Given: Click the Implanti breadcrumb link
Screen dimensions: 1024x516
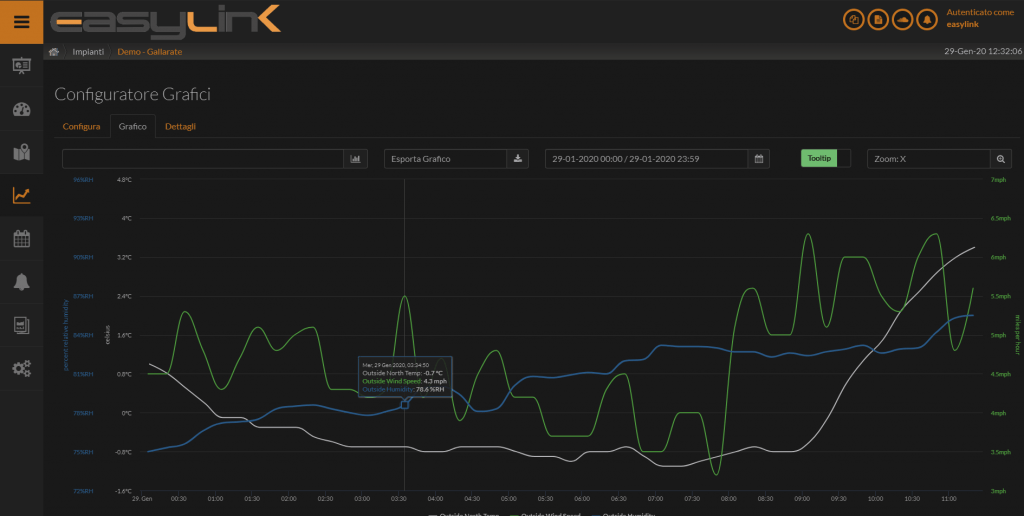Looking at the screenshot, I should (89, 51).
